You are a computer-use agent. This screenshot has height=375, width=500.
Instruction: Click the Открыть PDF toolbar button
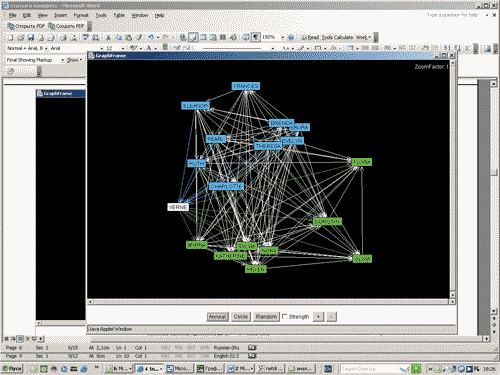[26, 26]
